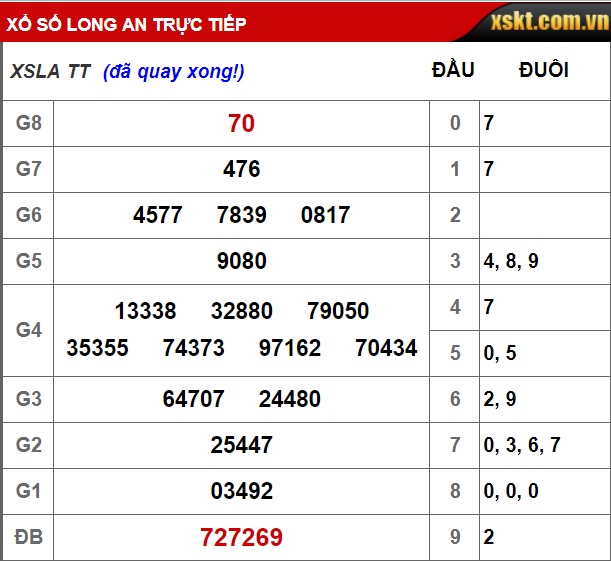Select the G4 number 13338
Image resolution: width=611 pixels, height=561 pixels.
(145, 311)
